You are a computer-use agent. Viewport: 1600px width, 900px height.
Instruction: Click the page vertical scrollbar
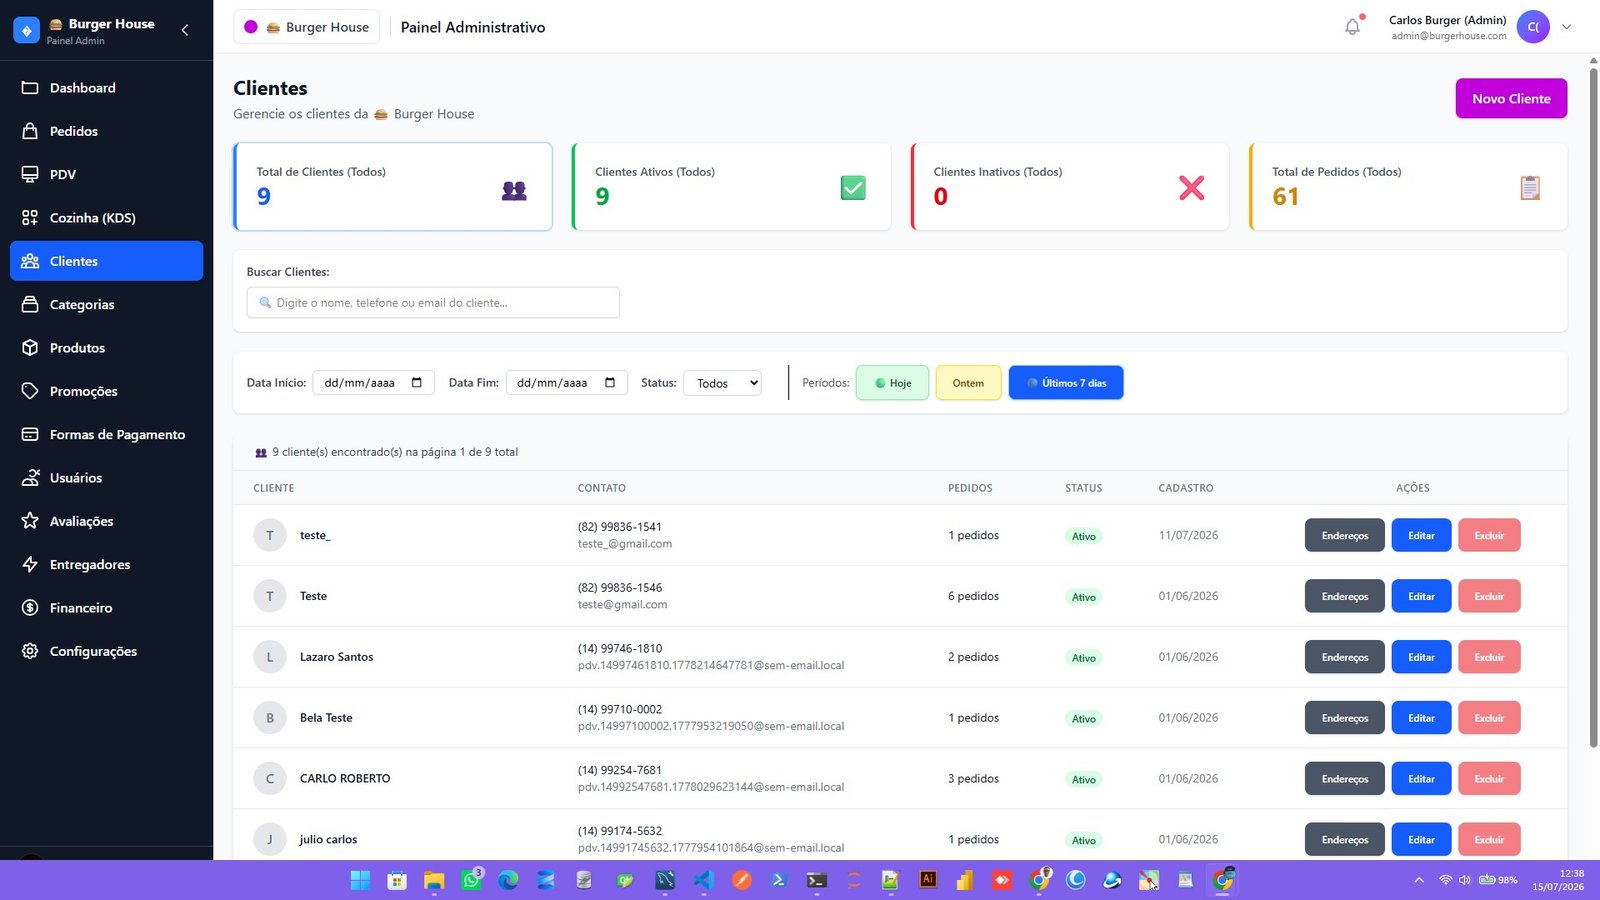(x=1593, y=408)
